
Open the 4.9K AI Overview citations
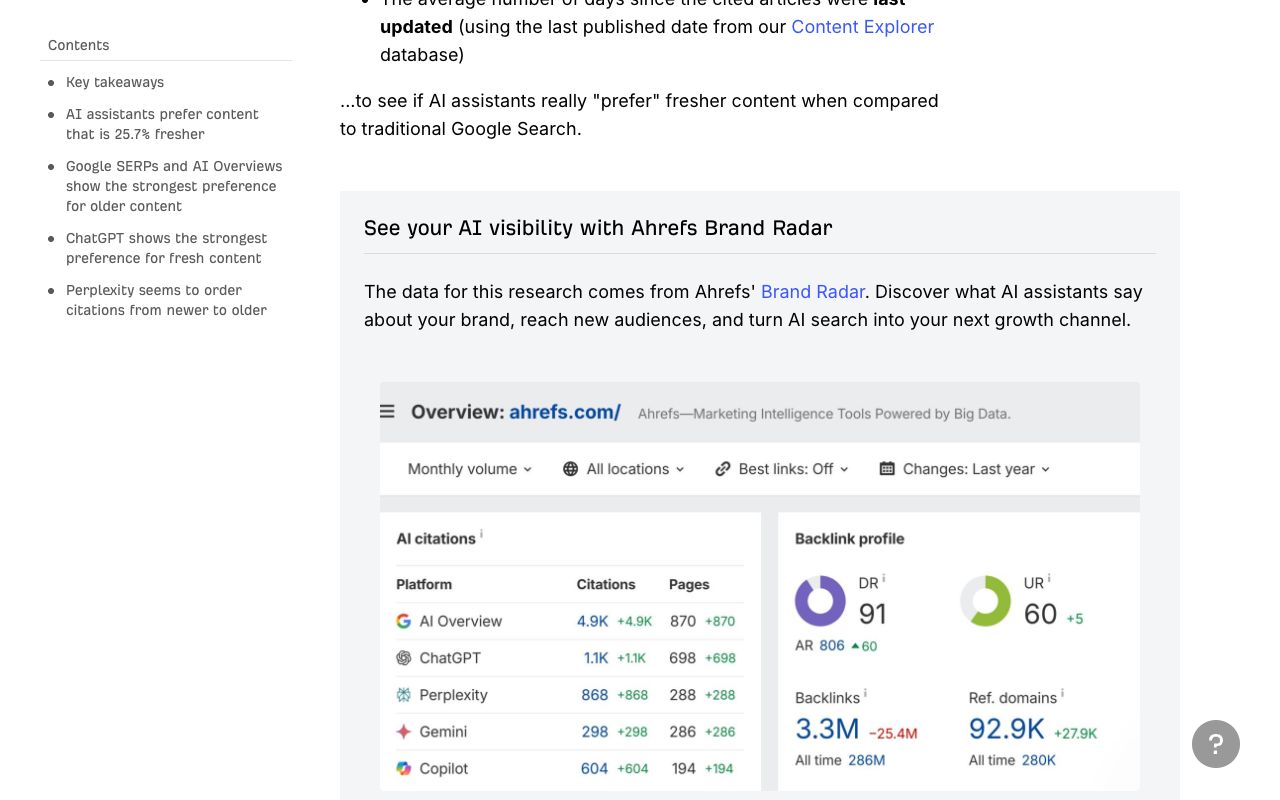(x=593, y=621)
